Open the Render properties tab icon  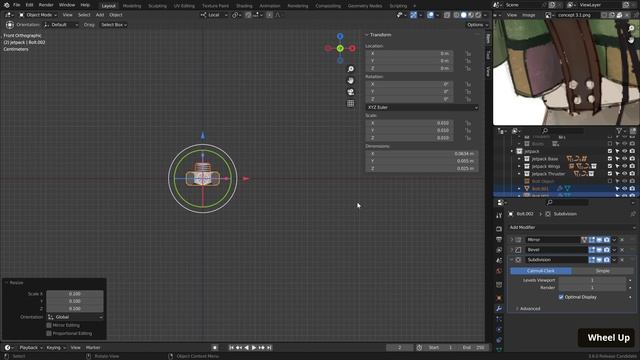click(499, 229)
